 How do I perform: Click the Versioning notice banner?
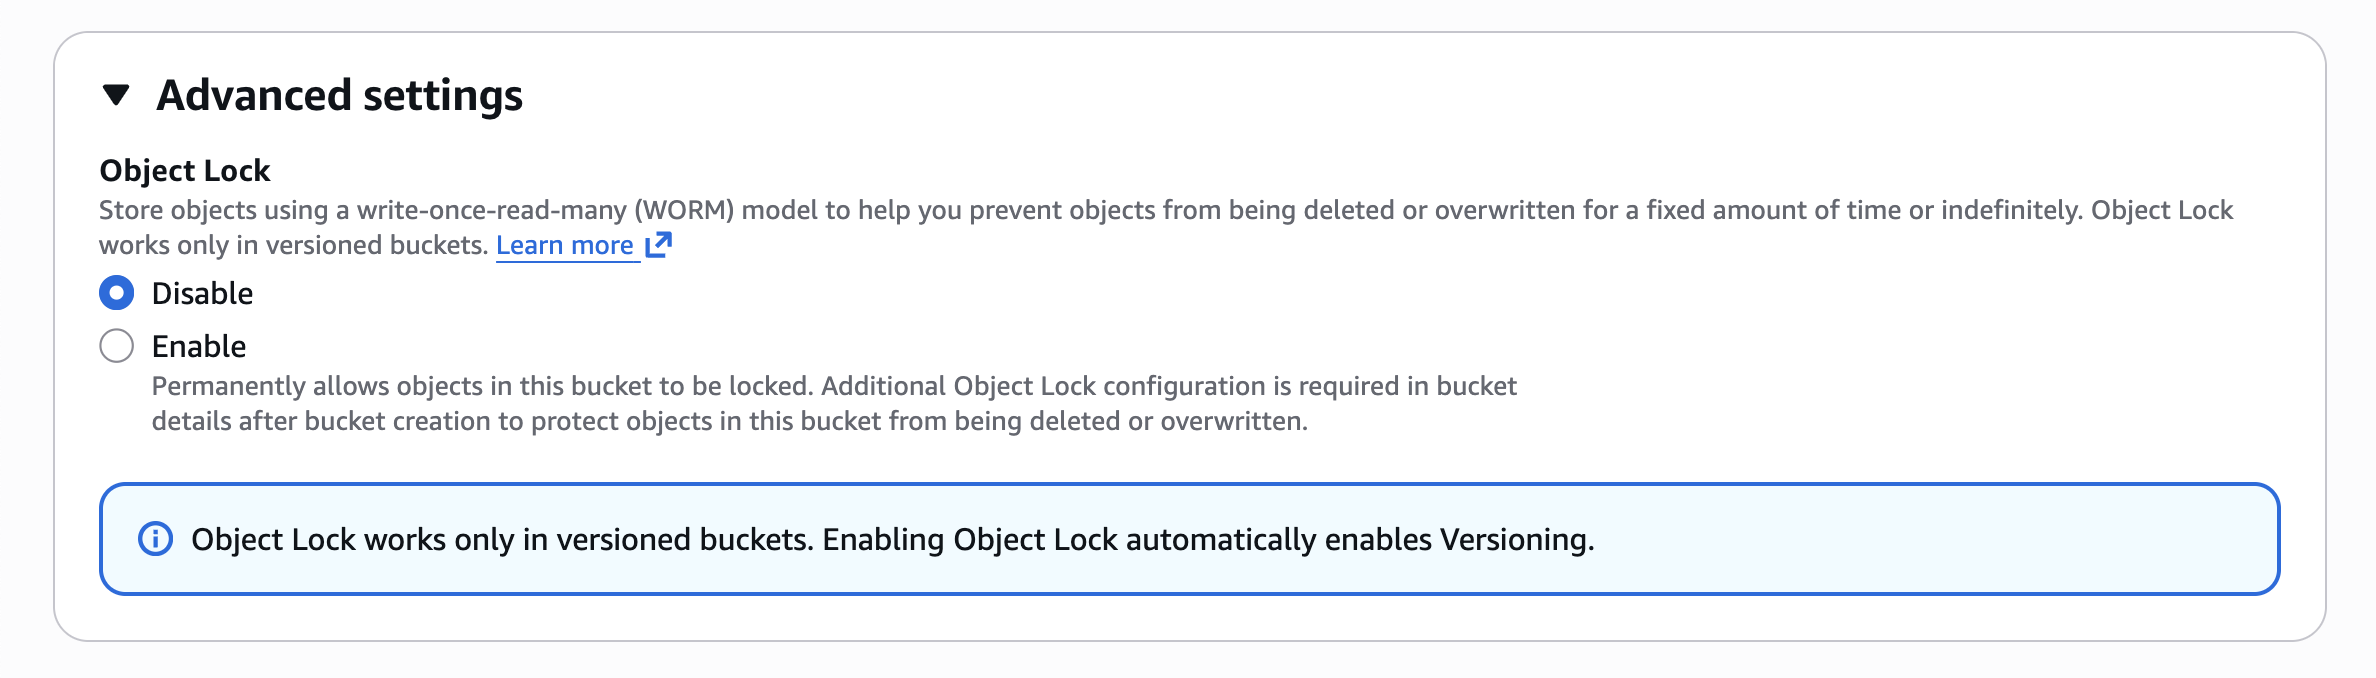point(1188,538)
